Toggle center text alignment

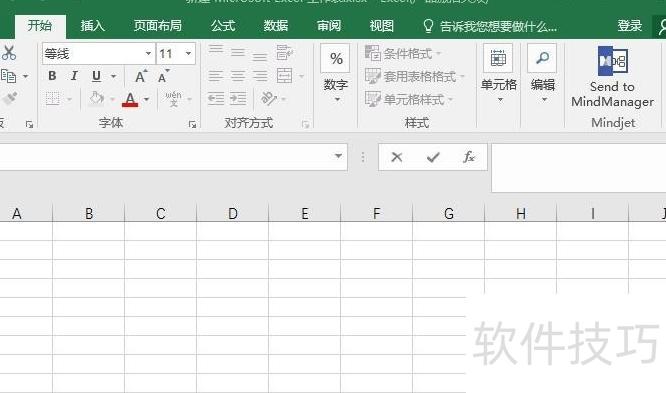coord(238,76)
